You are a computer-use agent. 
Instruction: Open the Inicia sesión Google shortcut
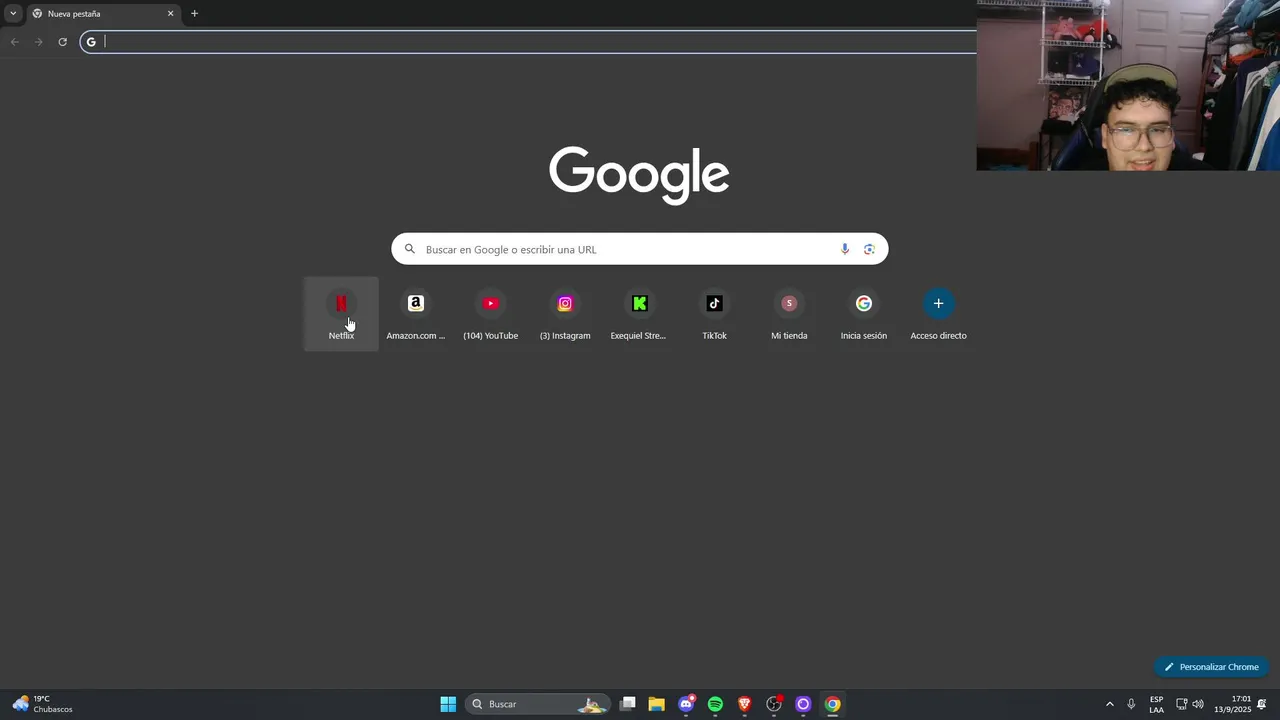pos(863,314)
